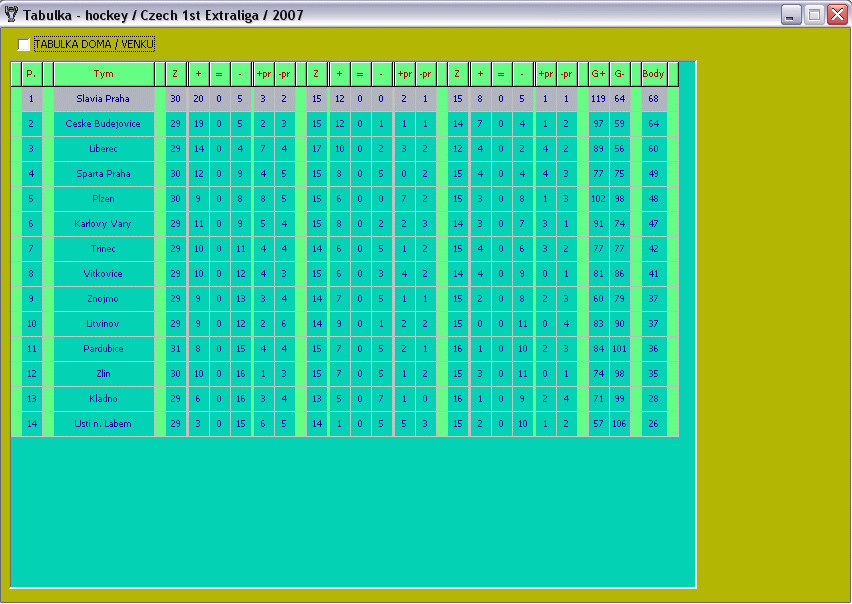852x604 pixels.
Task: Click Karlovy Vary's points value 47
Action: pos(654,224)
